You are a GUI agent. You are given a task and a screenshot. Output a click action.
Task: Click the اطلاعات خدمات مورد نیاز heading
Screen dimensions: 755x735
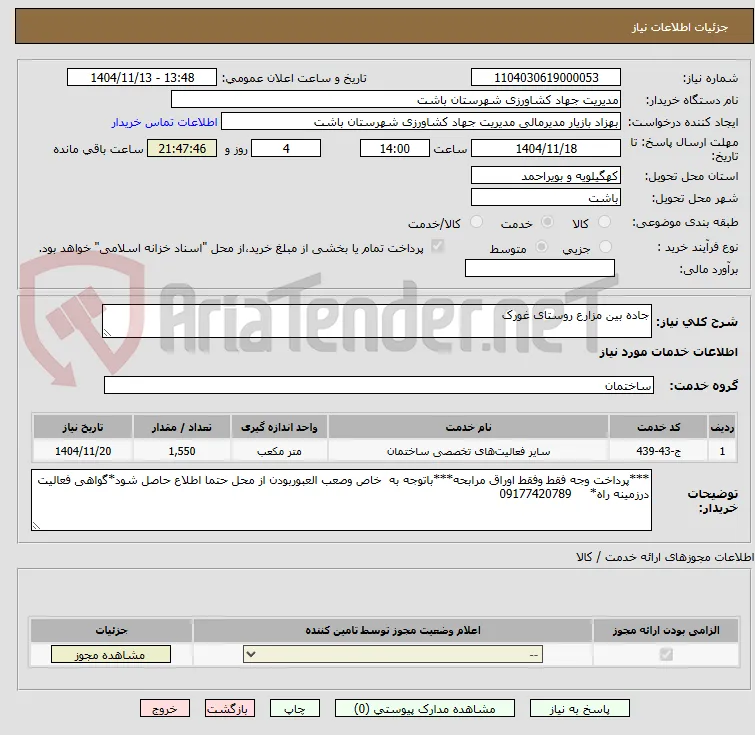click(668, 352)
